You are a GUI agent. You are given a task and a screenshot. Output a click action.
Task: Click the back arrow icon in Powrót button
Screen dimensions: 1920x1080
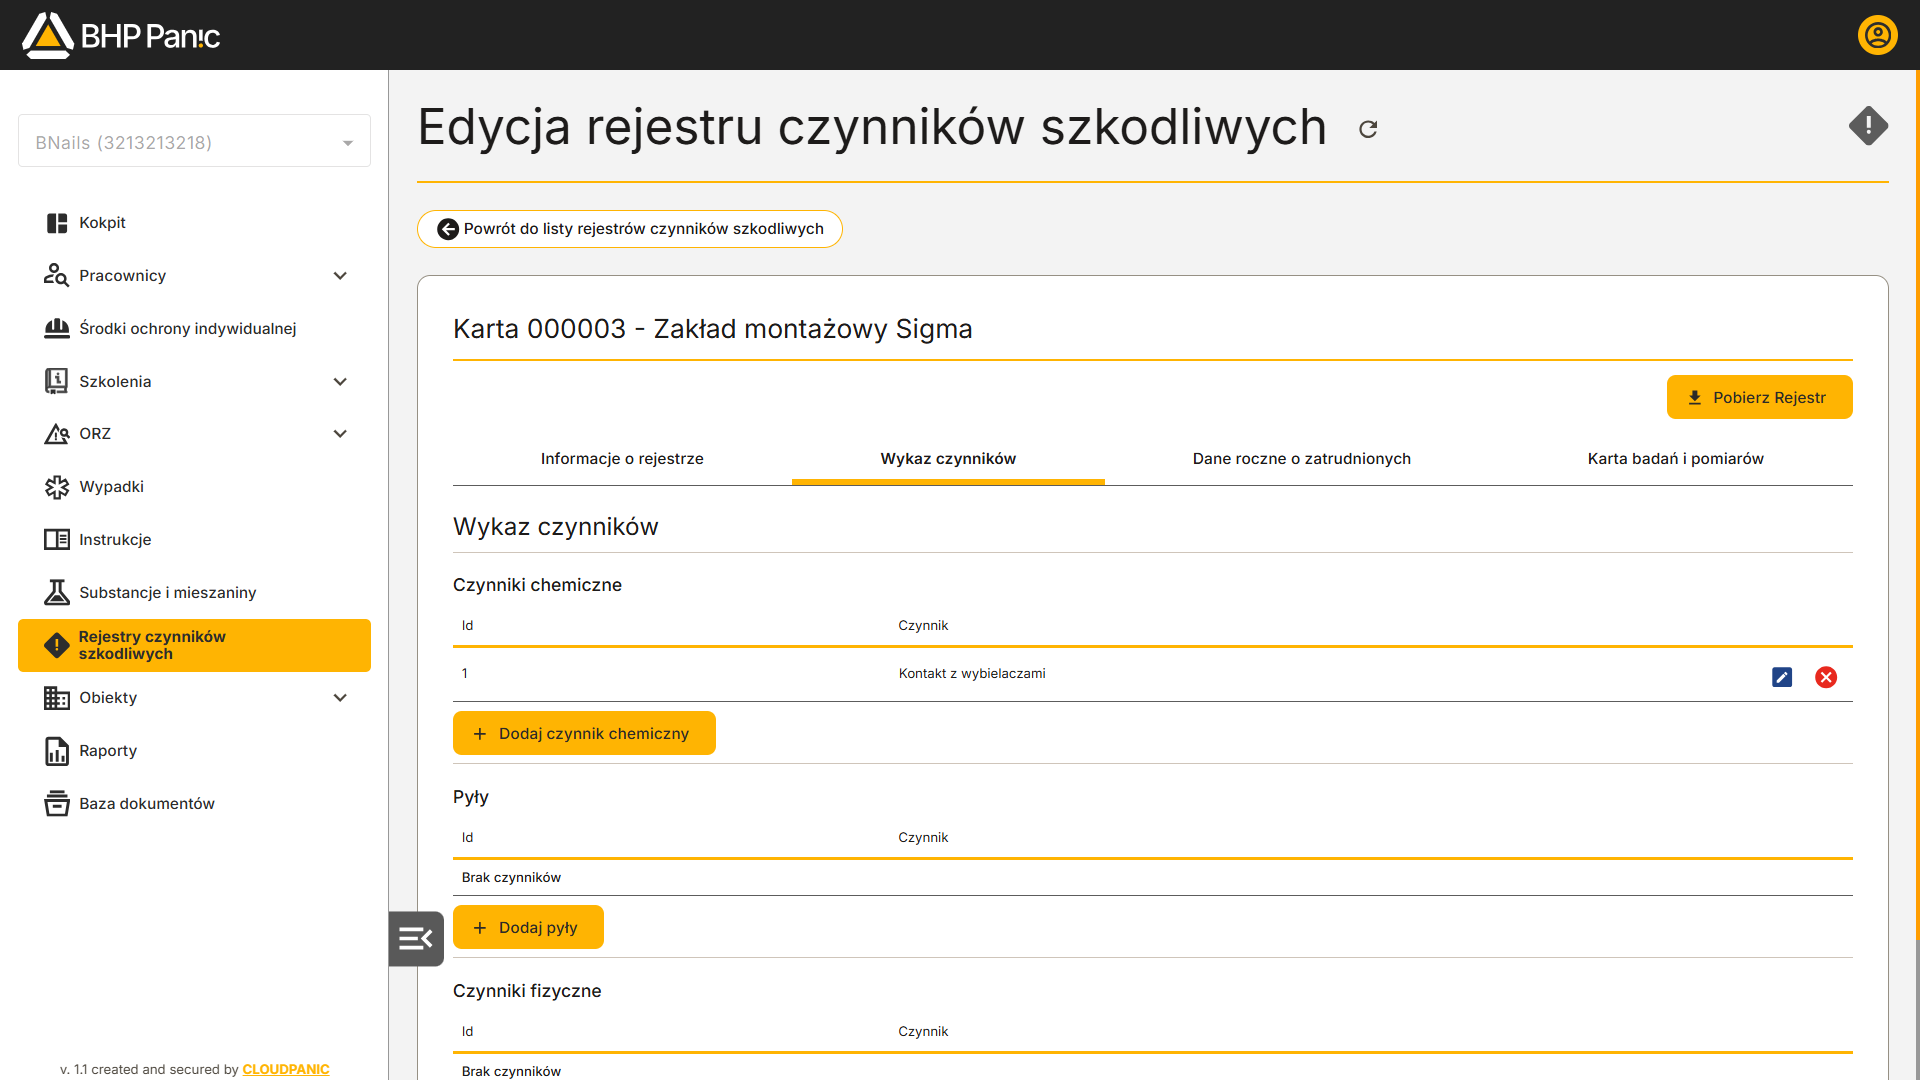point(448,229)
